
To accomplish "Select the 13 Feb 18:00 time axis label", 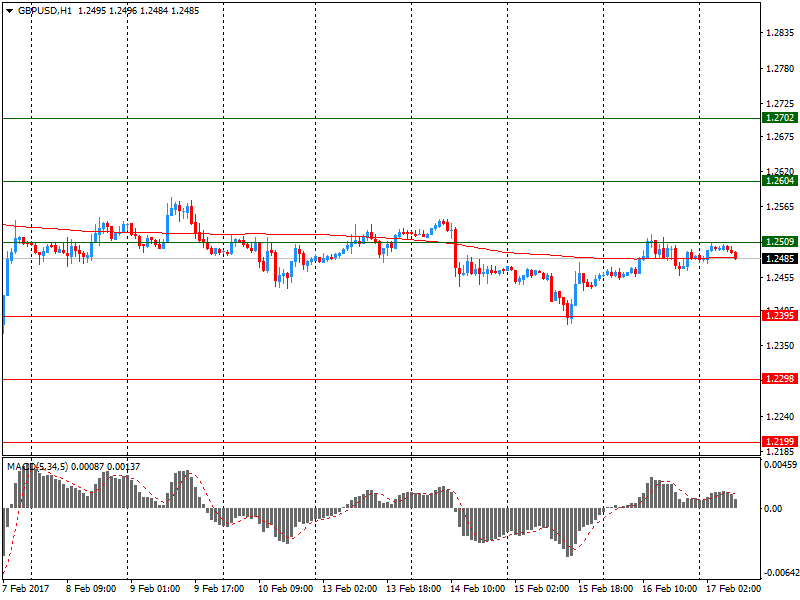I will pyautogui.click(x=413, y=589).
